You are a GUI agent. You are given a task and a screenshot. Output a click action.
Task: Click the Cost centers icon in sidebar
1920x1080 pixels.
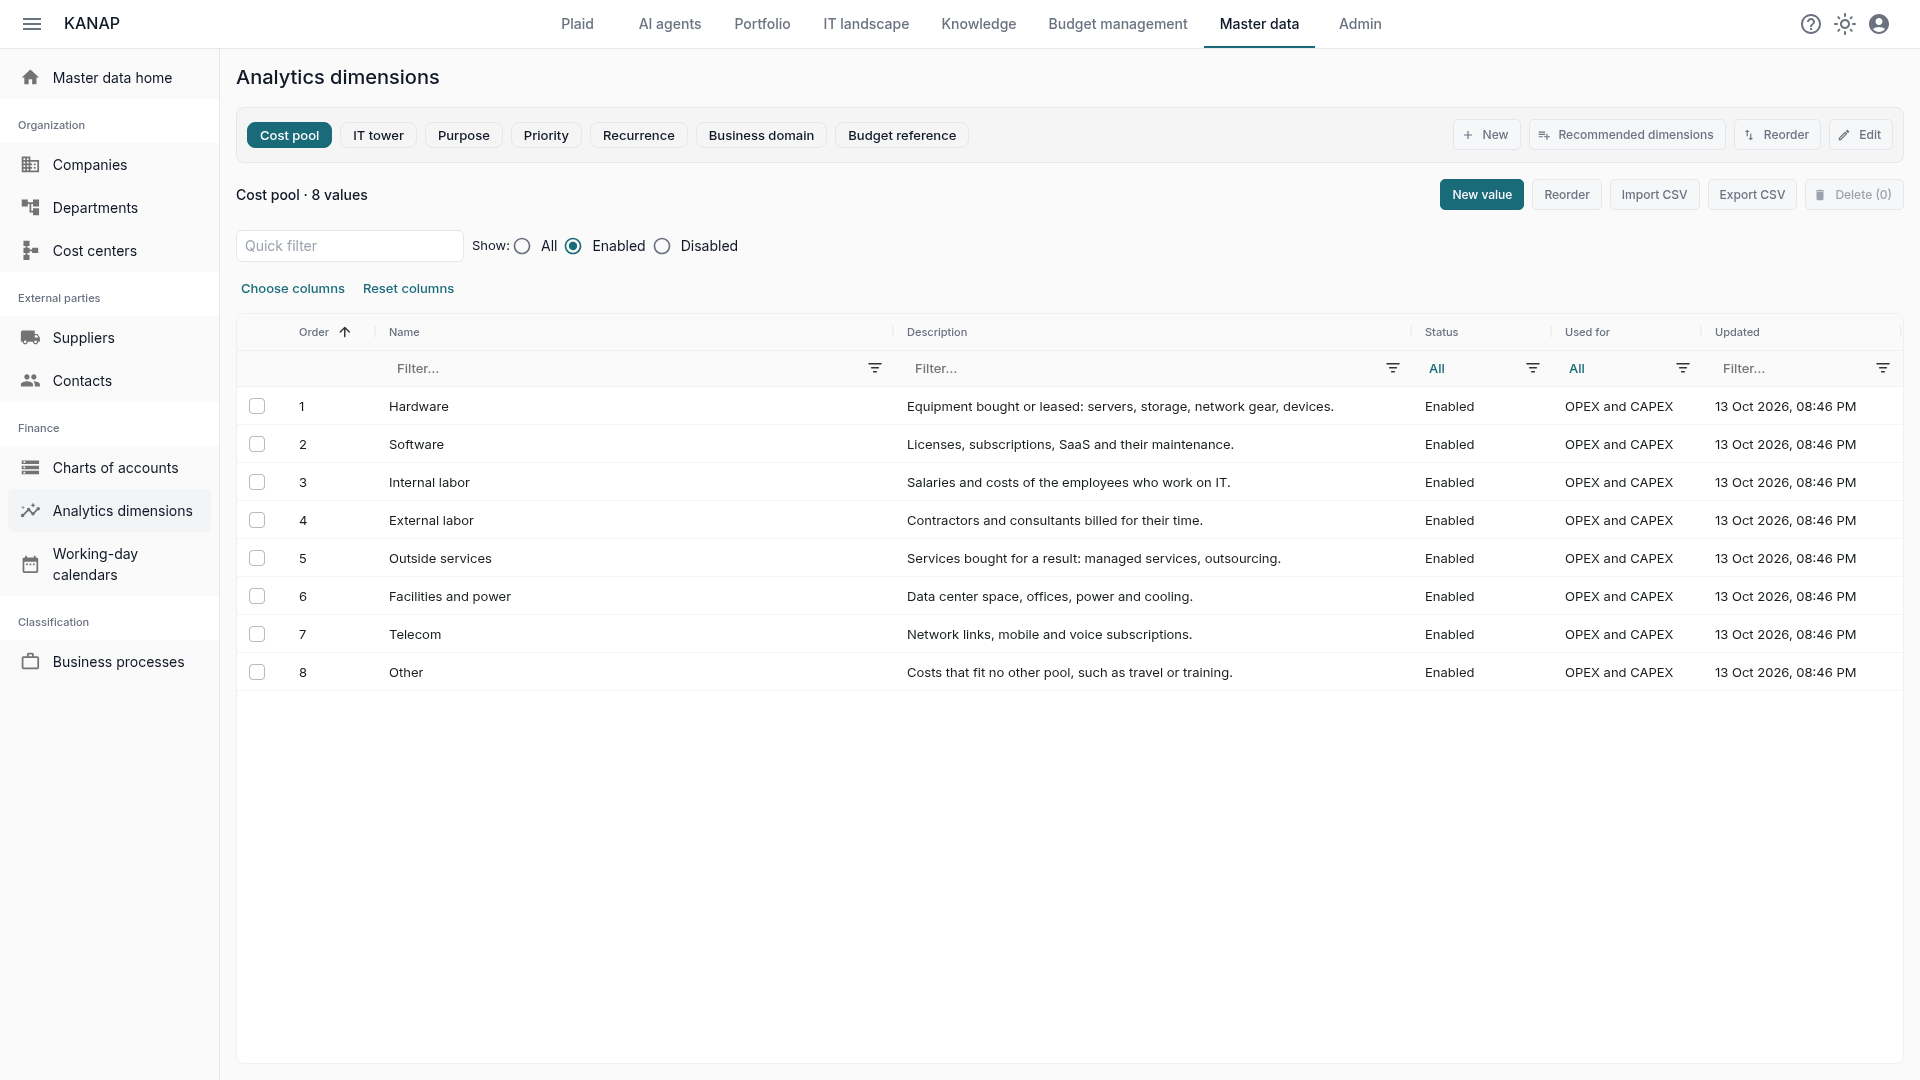point(31,251)
